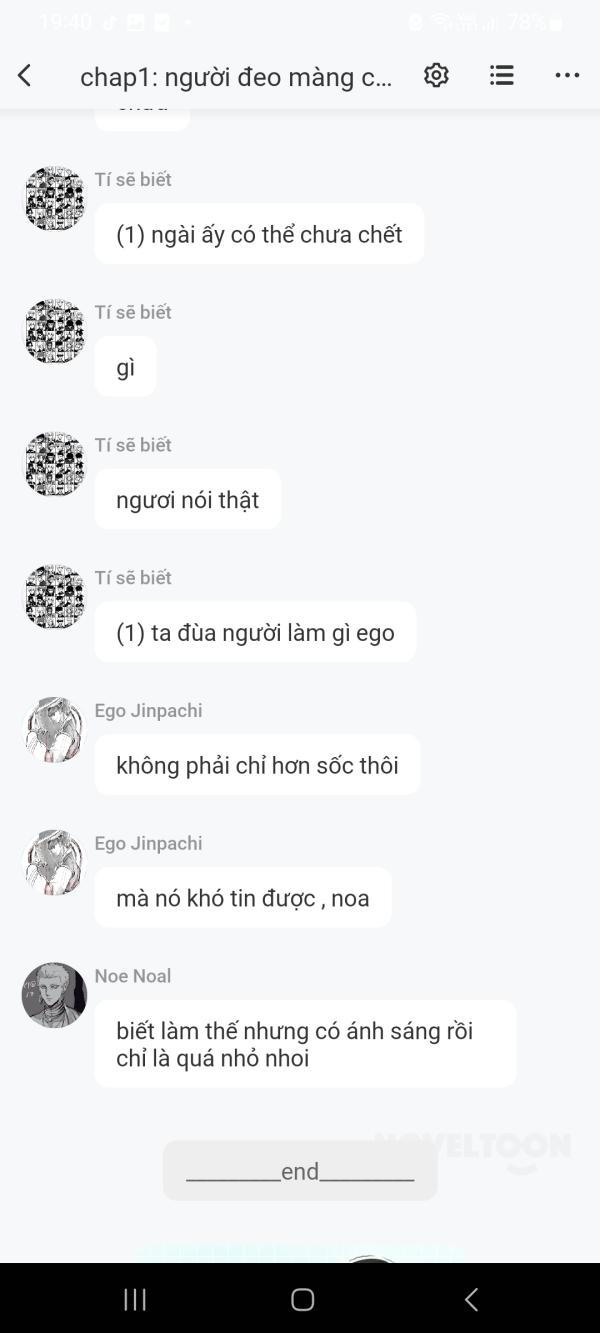Tap the "biết làm thế nhưng có ánh sáng" bubble
Image resolution: width=600 pixels, height=1333 pixels.
click(x=305, y=1044)
